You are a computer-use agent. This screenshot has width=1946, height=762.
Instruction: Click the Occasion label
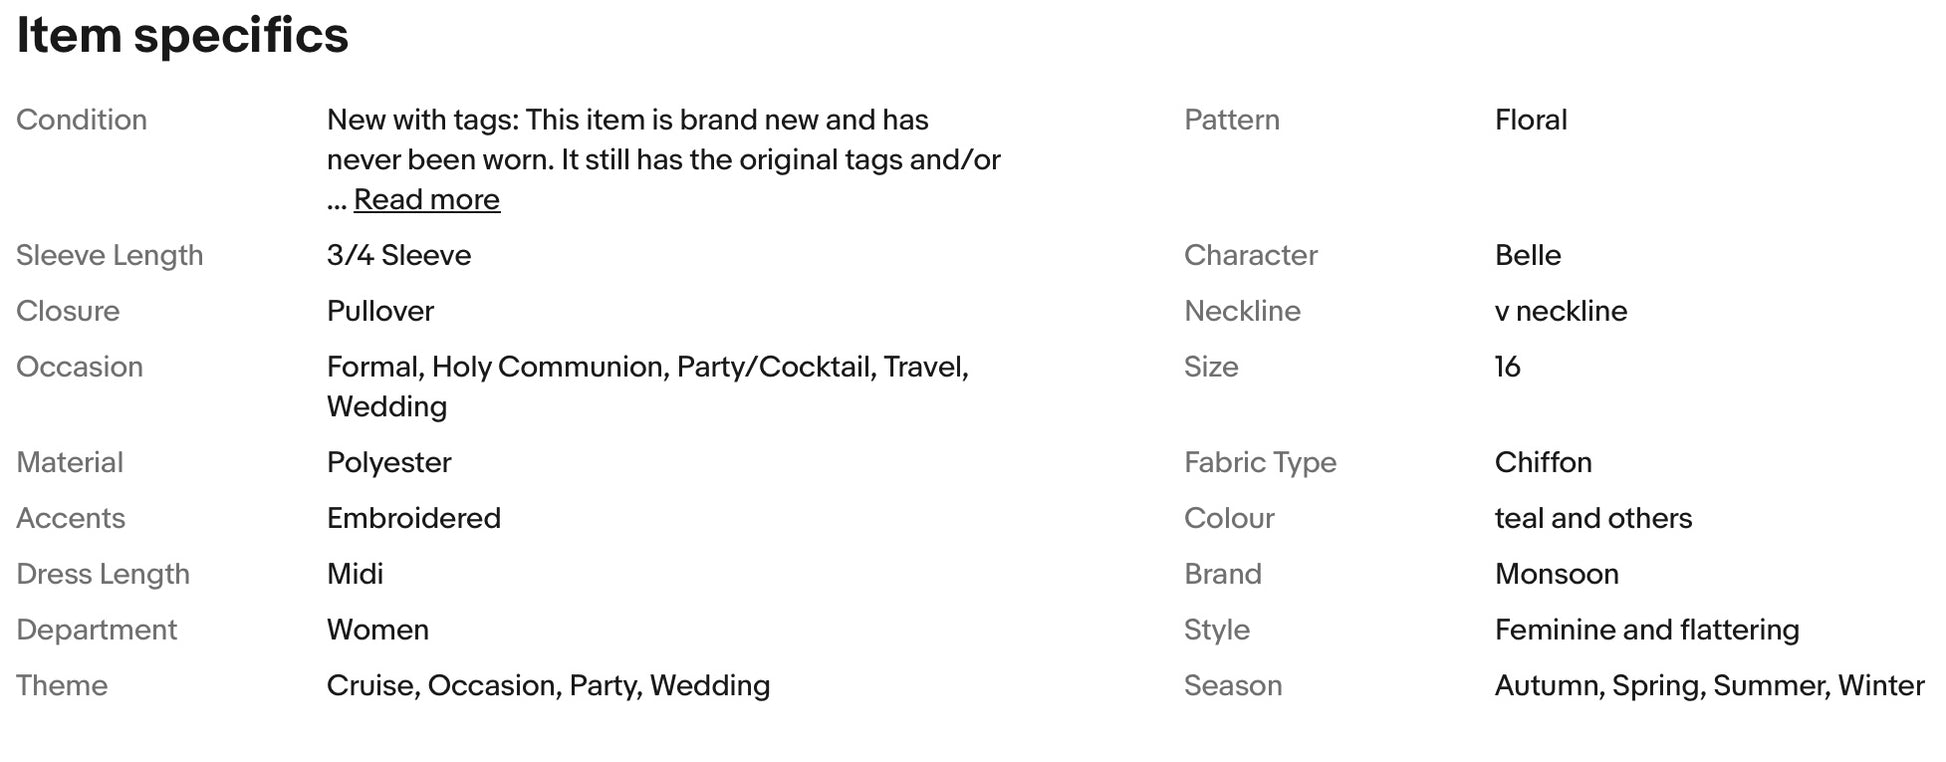[x=79, y=367]
